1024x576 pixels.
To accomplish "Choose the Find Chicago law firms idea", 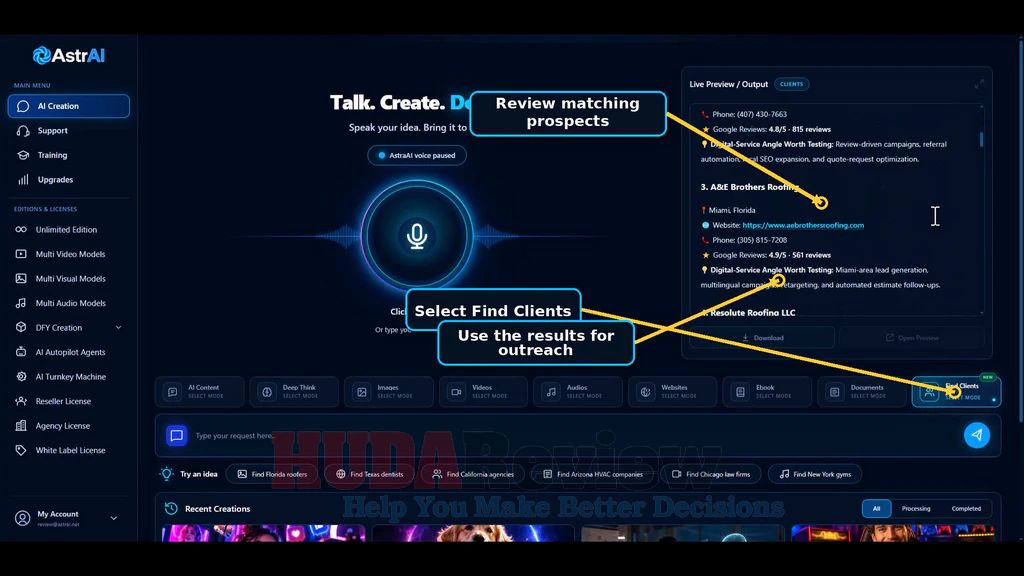I will click(x=711, y=474).
